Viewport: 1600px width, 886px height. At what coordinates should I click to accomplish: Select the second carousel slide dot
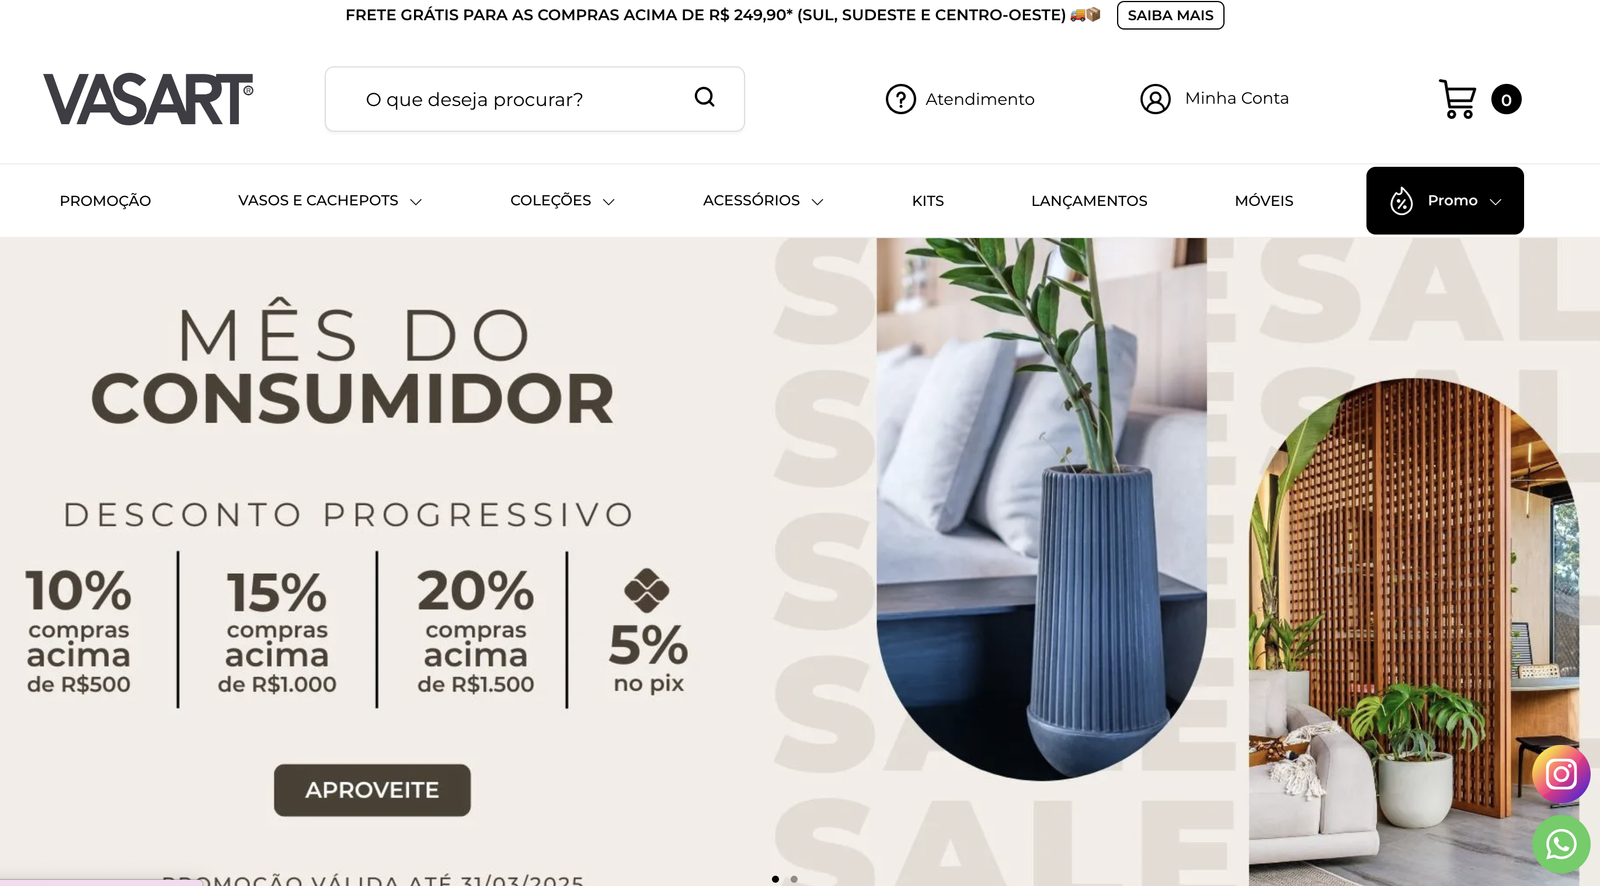pos(794,879)
